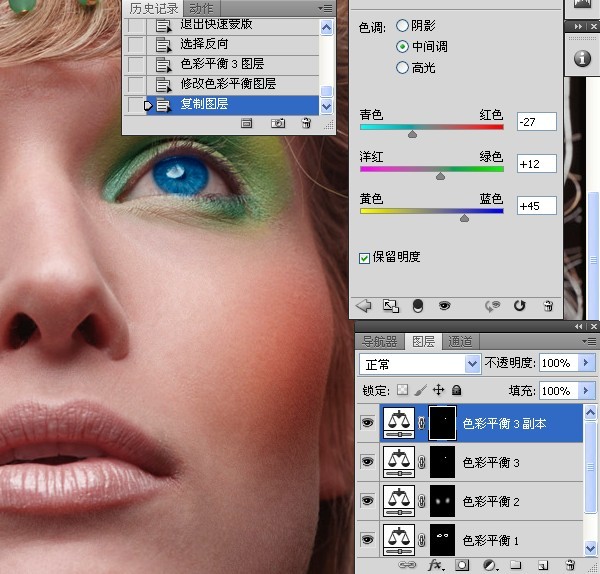Lock all padlock icon
Screen dimensions: 600x574
(x=456, y=390)
